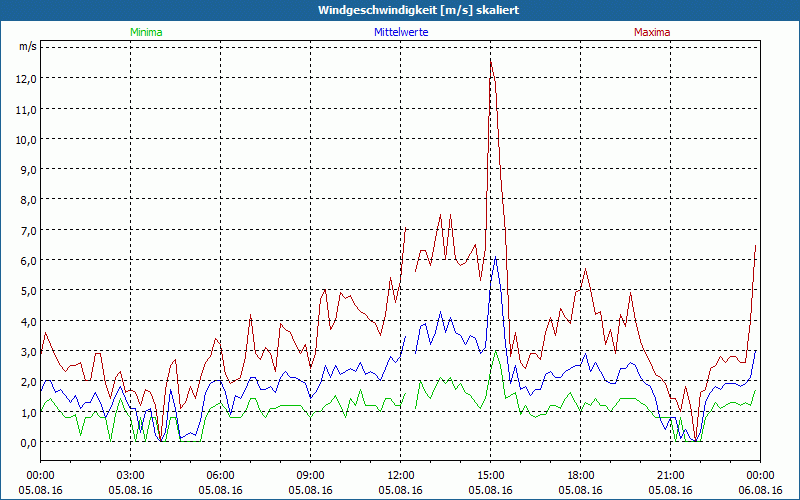Click the Mittelwerte legend label
The image size is (800, 500).
(x=401, y=32)
